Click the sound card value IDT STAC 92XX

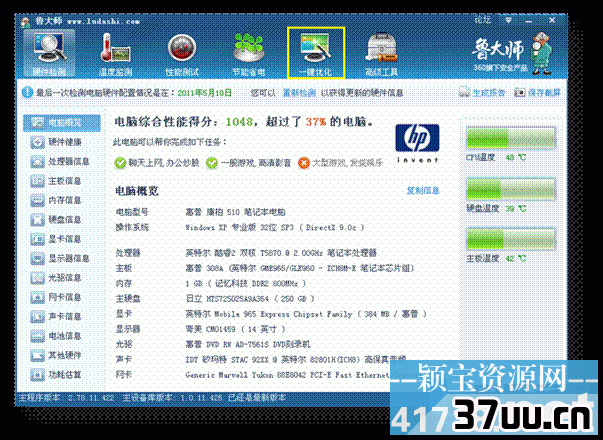point(296,360)
